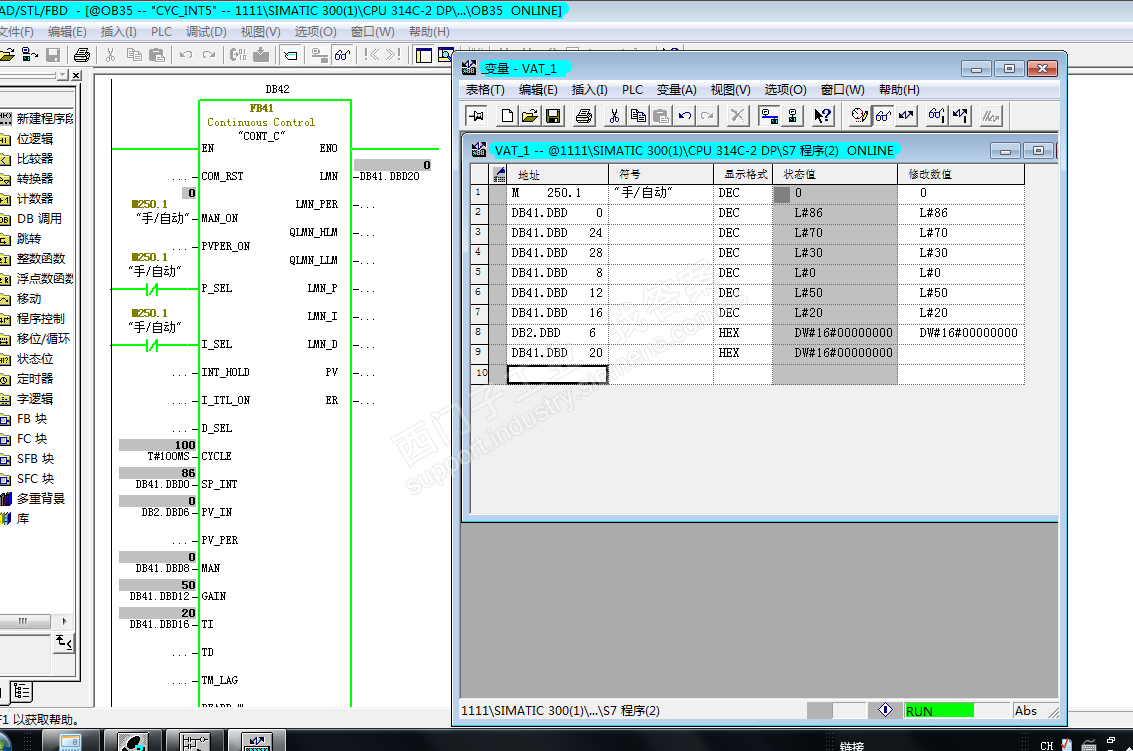Screen dimensions: 1133x751
Task: Select address DB2.DBD 6 in row 8
Action: (554, 333)
